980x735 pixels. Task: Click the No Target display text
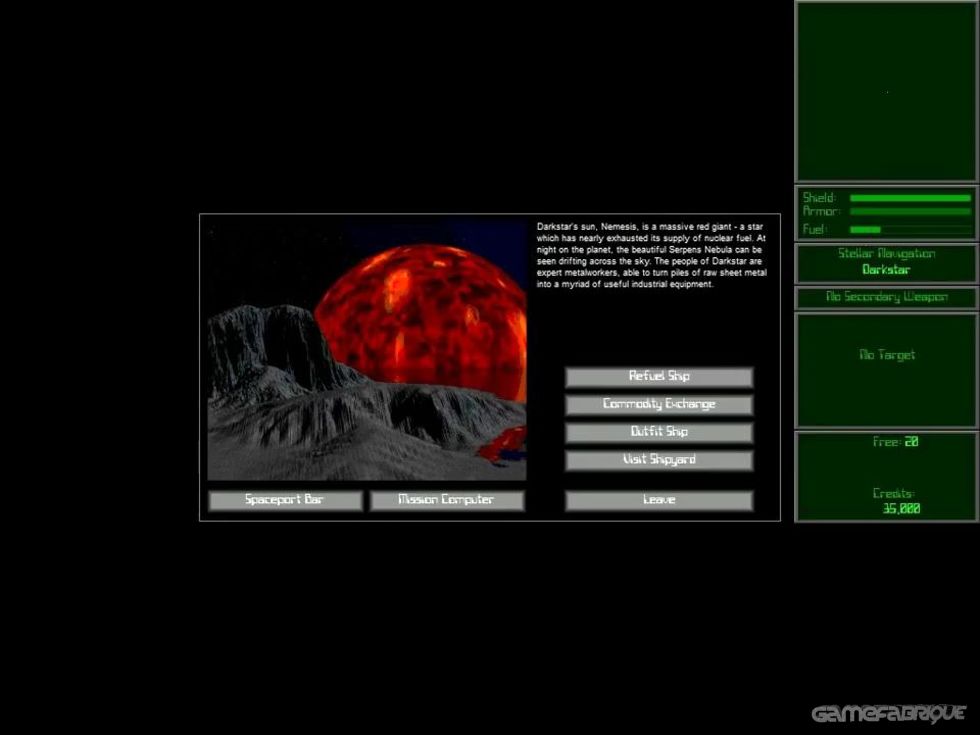pyautogui.click(x=887, y=355)
